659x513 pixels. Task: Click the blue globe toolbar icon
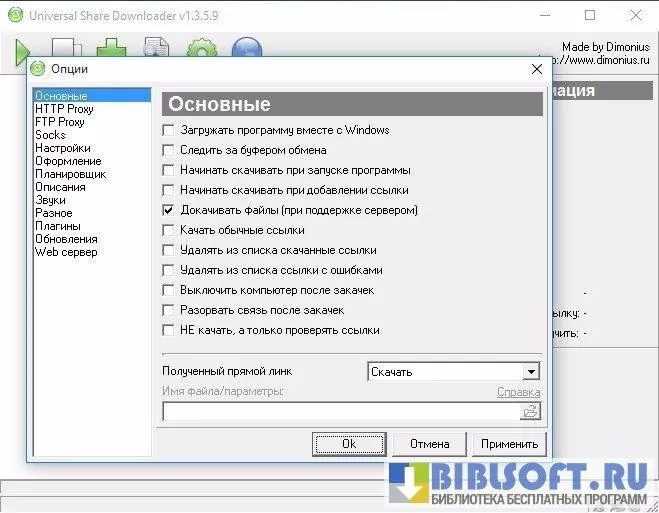click(246, 48)
